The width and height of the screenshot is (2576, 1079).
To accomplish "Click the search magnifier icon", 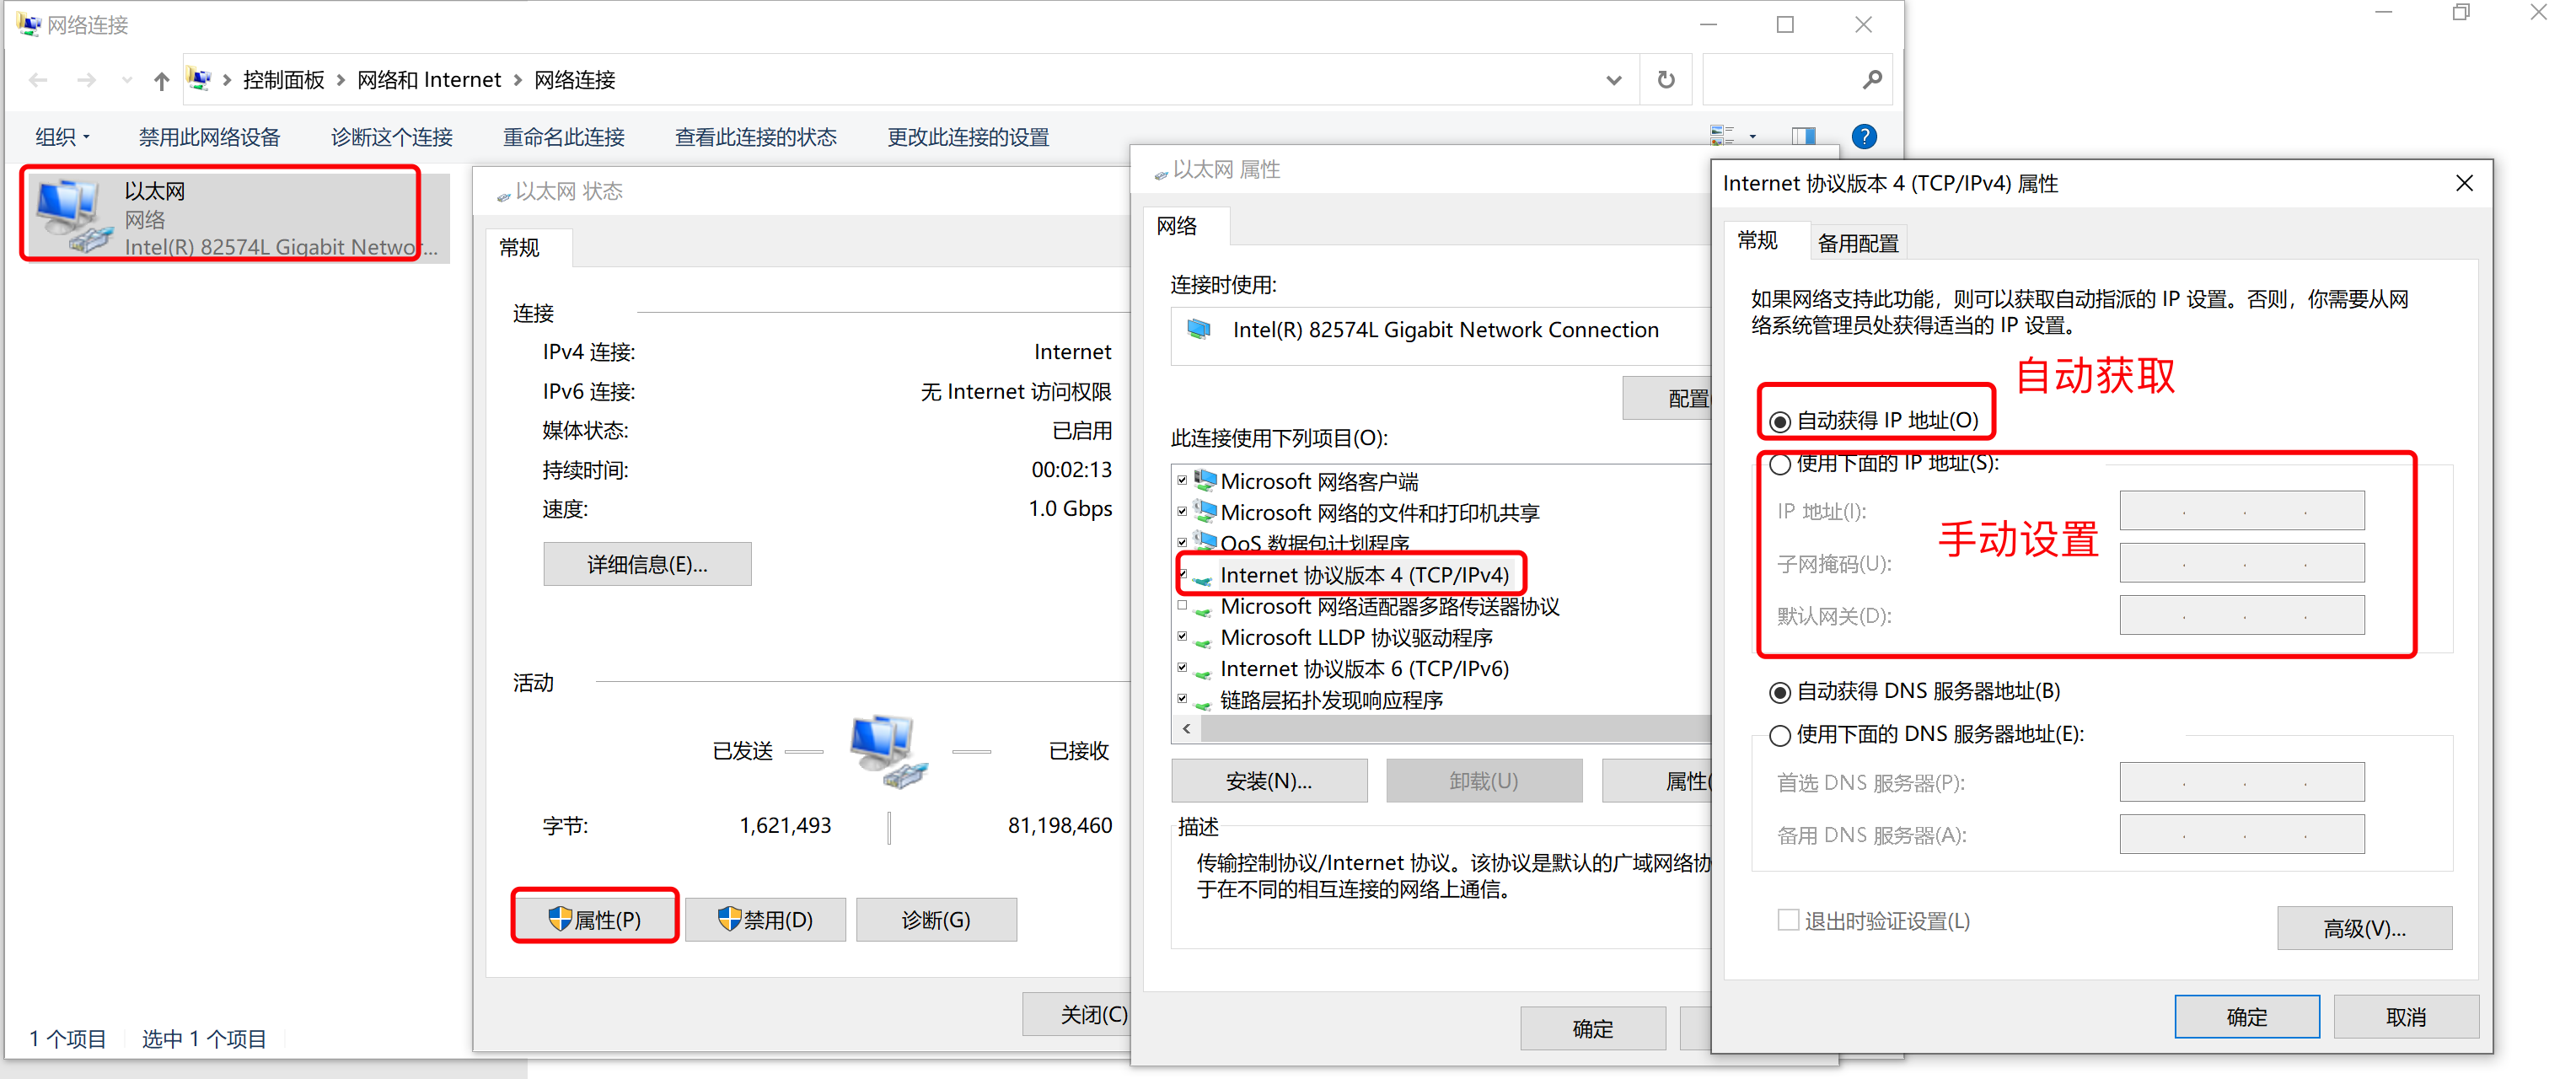I will pyautogui.click(x=1872, y=80).
